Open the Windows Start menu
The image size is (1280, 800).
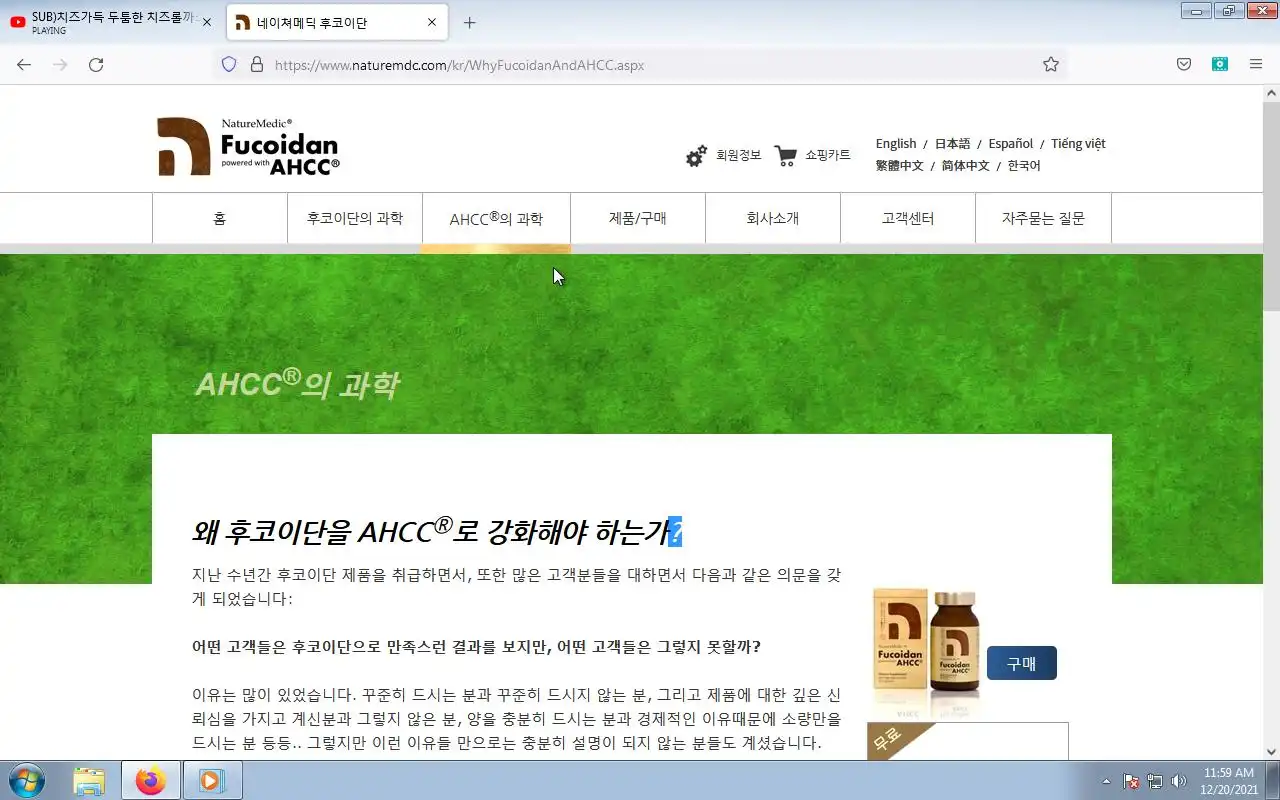(x=26, y=780)
